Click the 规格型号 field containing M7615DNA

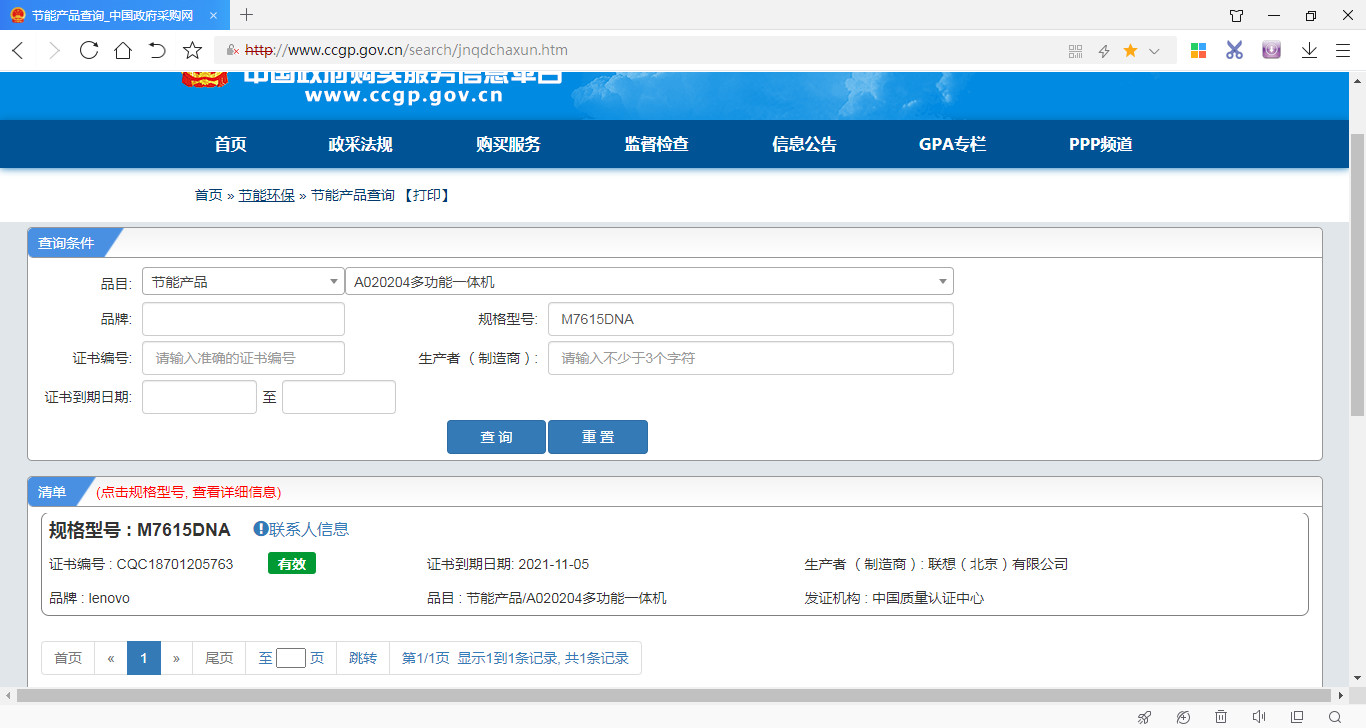tap(750, 319)
